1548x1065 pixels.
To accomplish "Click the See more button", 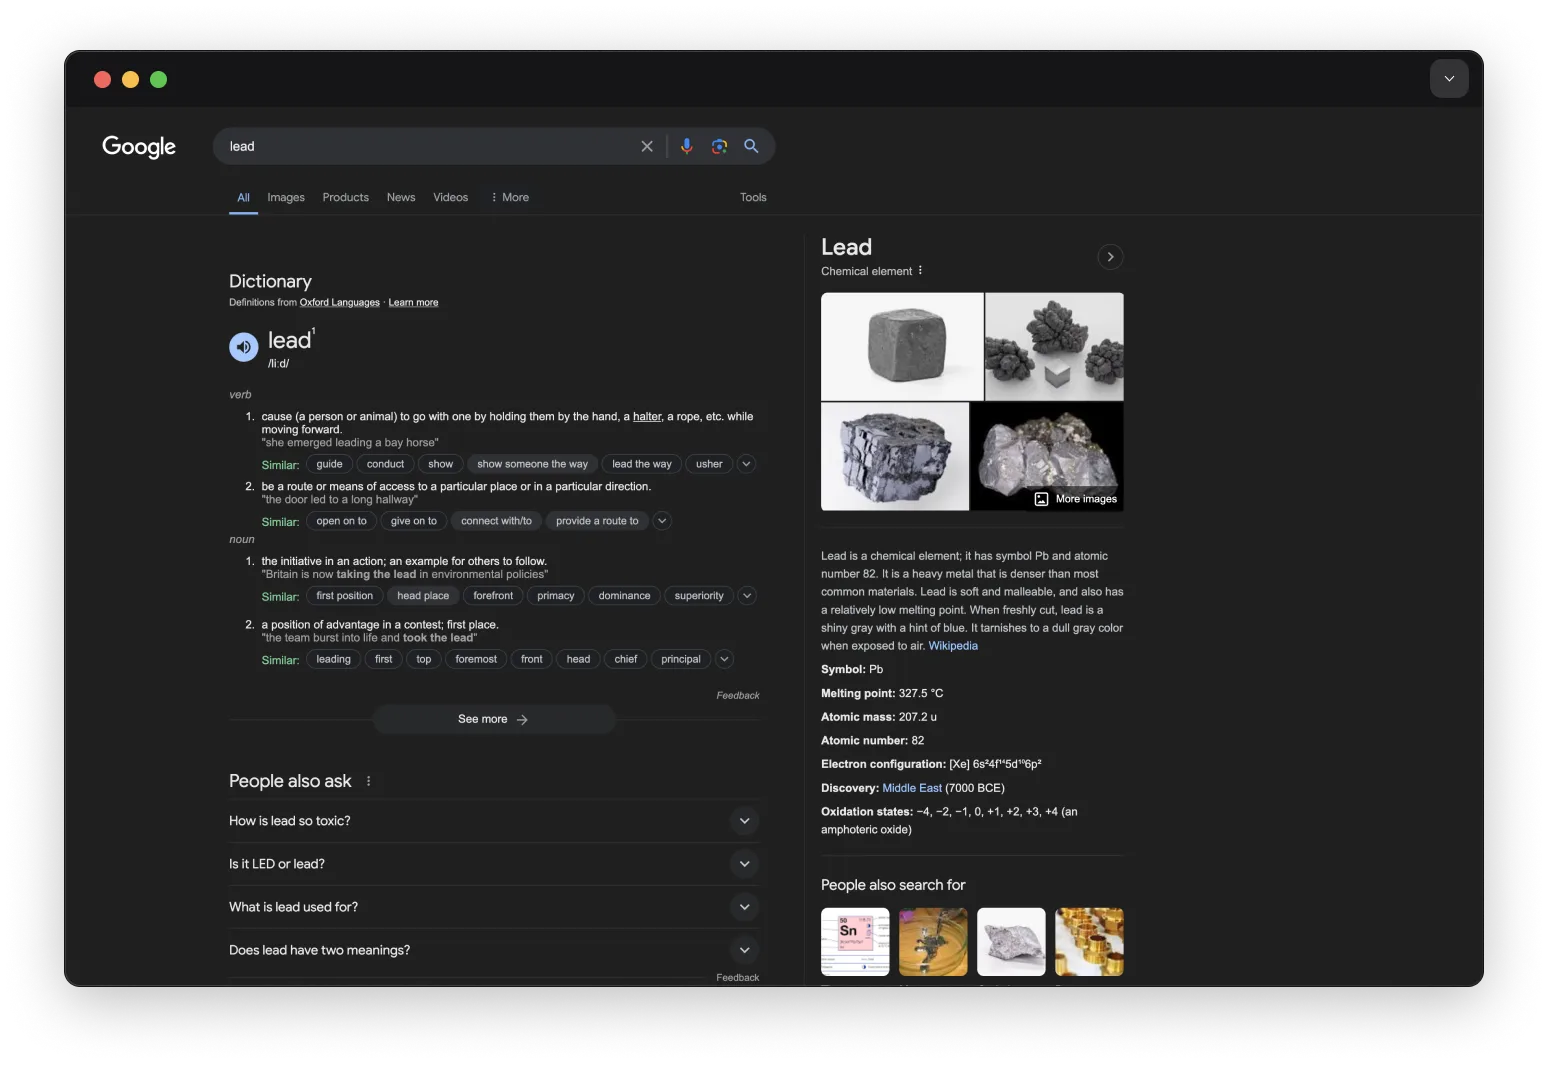I will 493,718.
